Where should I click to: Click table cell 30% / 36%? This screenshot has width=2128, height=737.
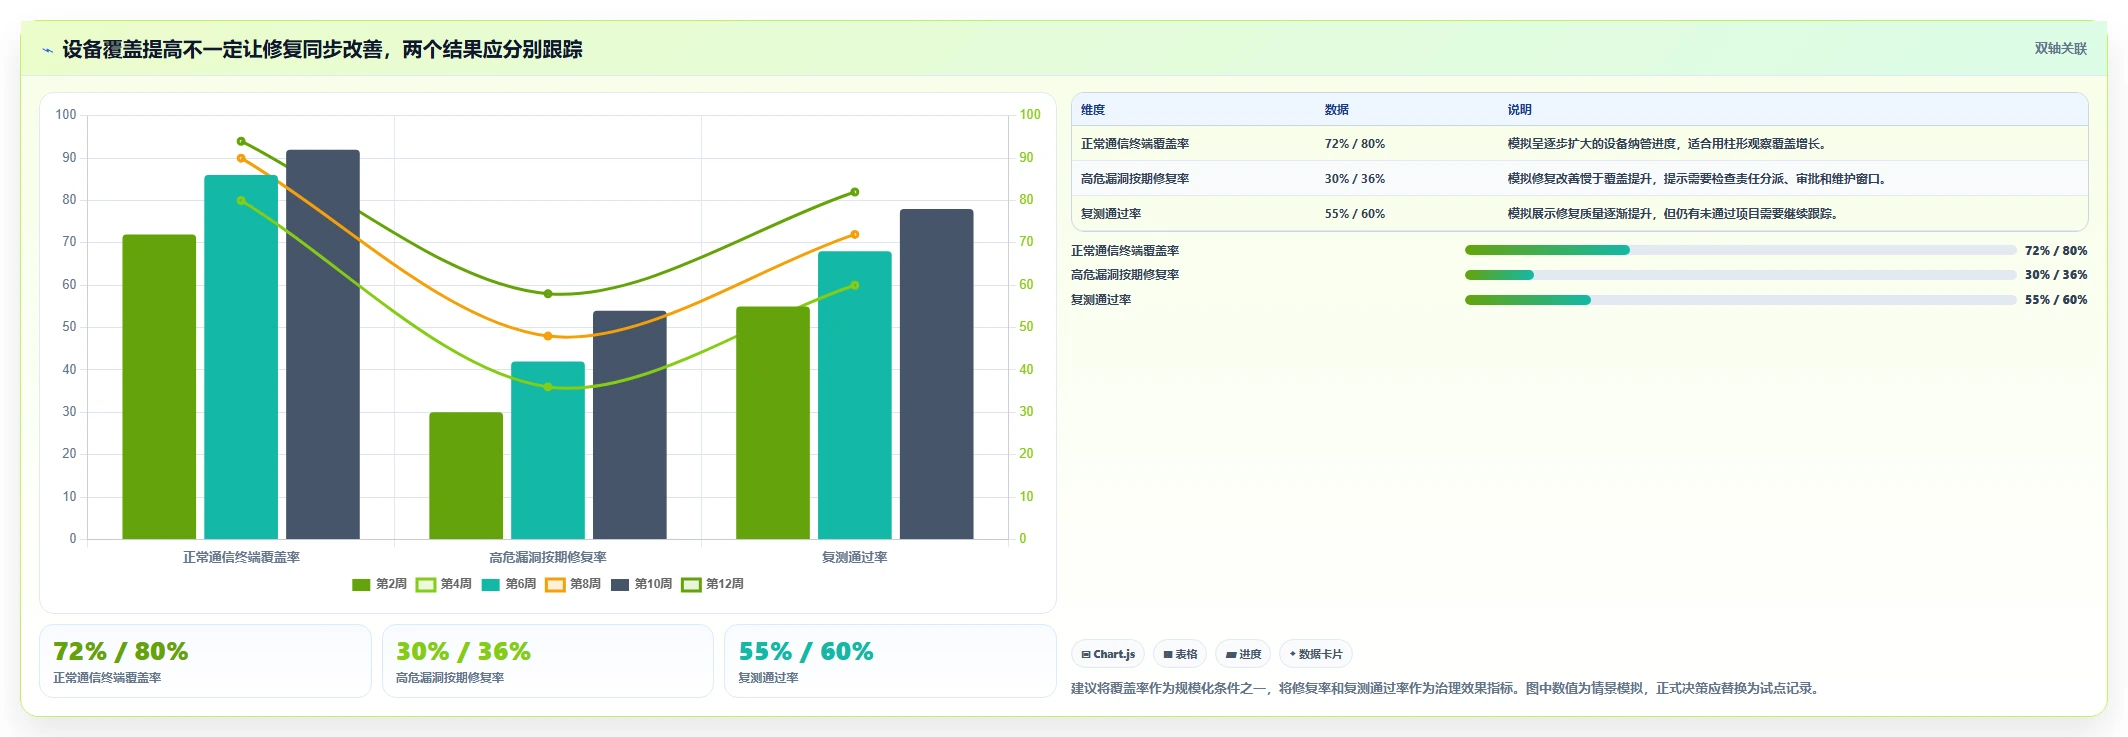[1355, 179]
